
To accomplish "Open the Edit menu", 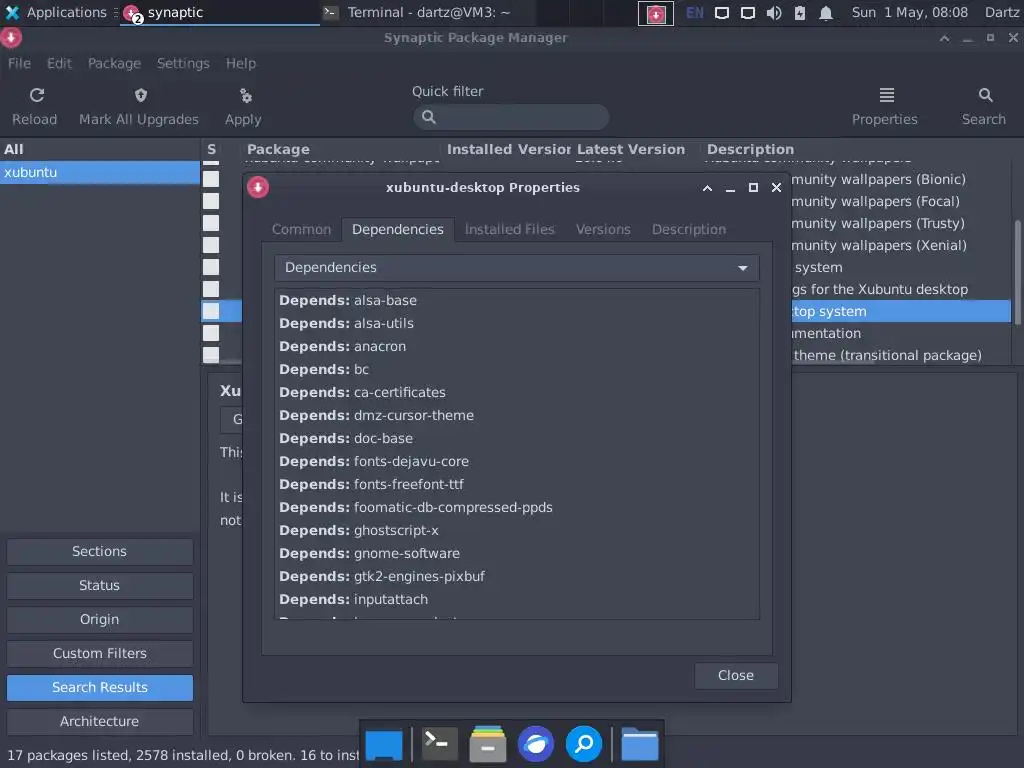I will point(59,63).
